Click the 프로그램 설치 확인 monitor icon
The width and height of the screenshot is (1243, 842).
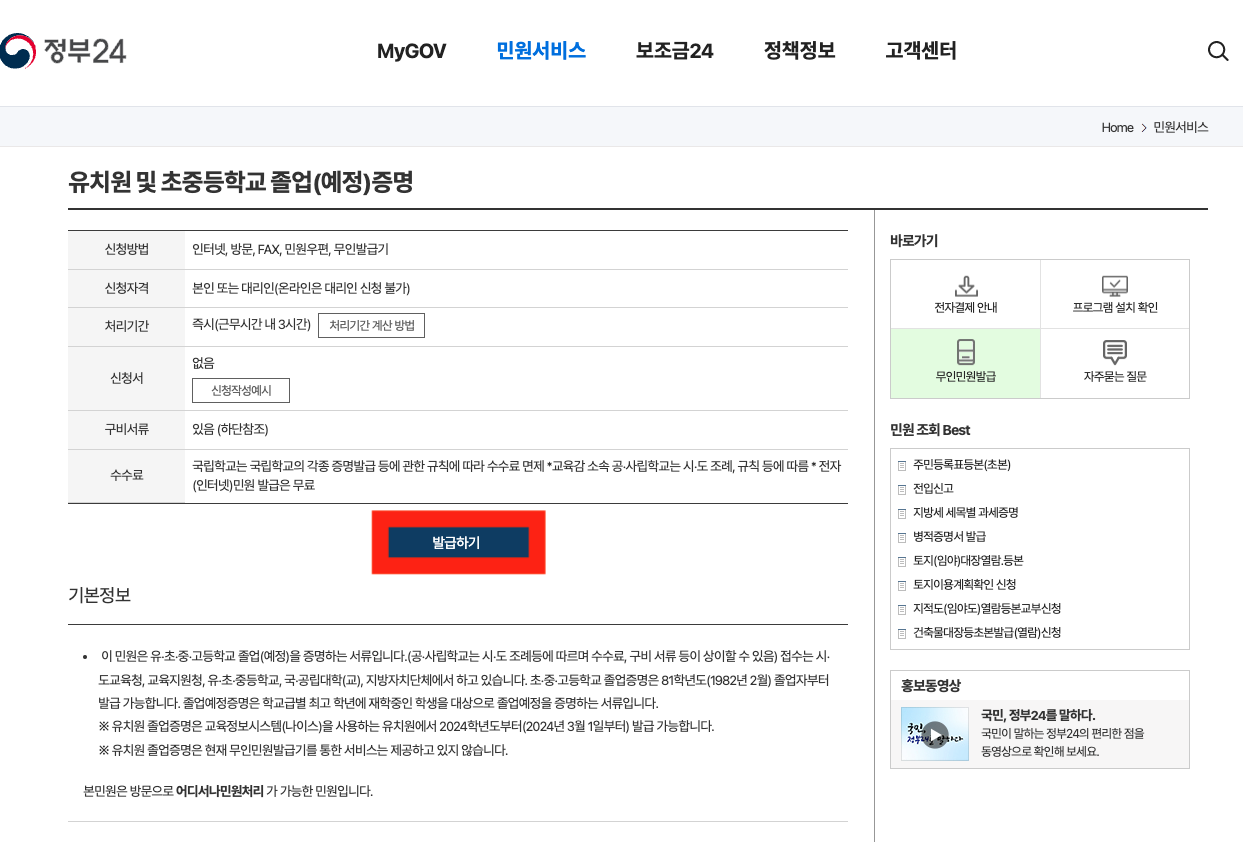[x=1114, y=284]
